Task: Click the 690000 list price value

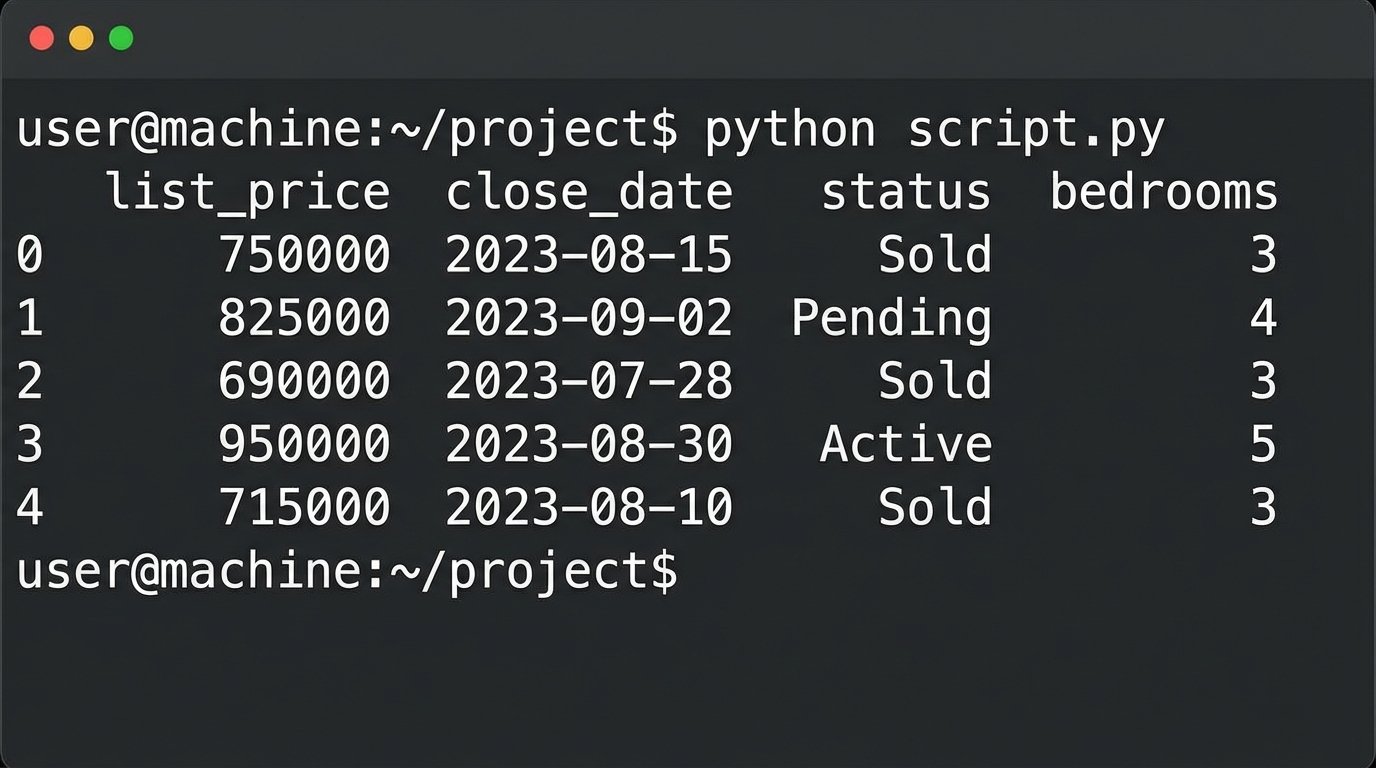Action: coord(304,382)
